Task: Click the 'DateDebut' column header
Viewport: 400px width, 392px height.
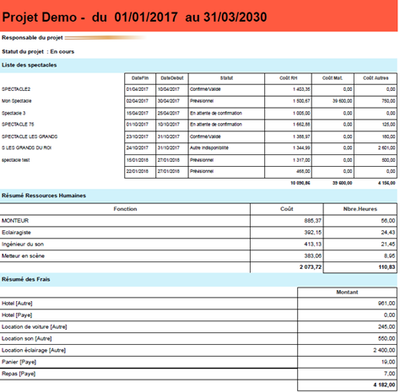Action: coord(172,78)
